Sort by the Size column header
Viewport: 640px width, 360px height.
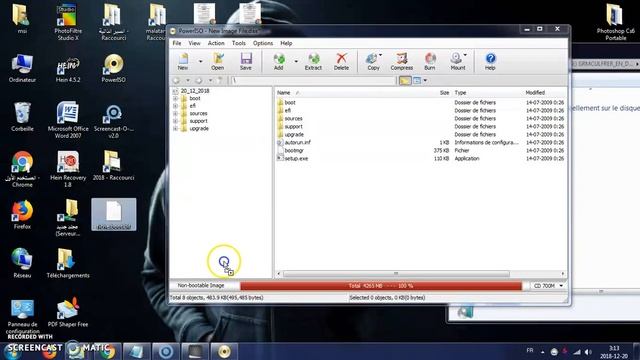tap(444, 93)
